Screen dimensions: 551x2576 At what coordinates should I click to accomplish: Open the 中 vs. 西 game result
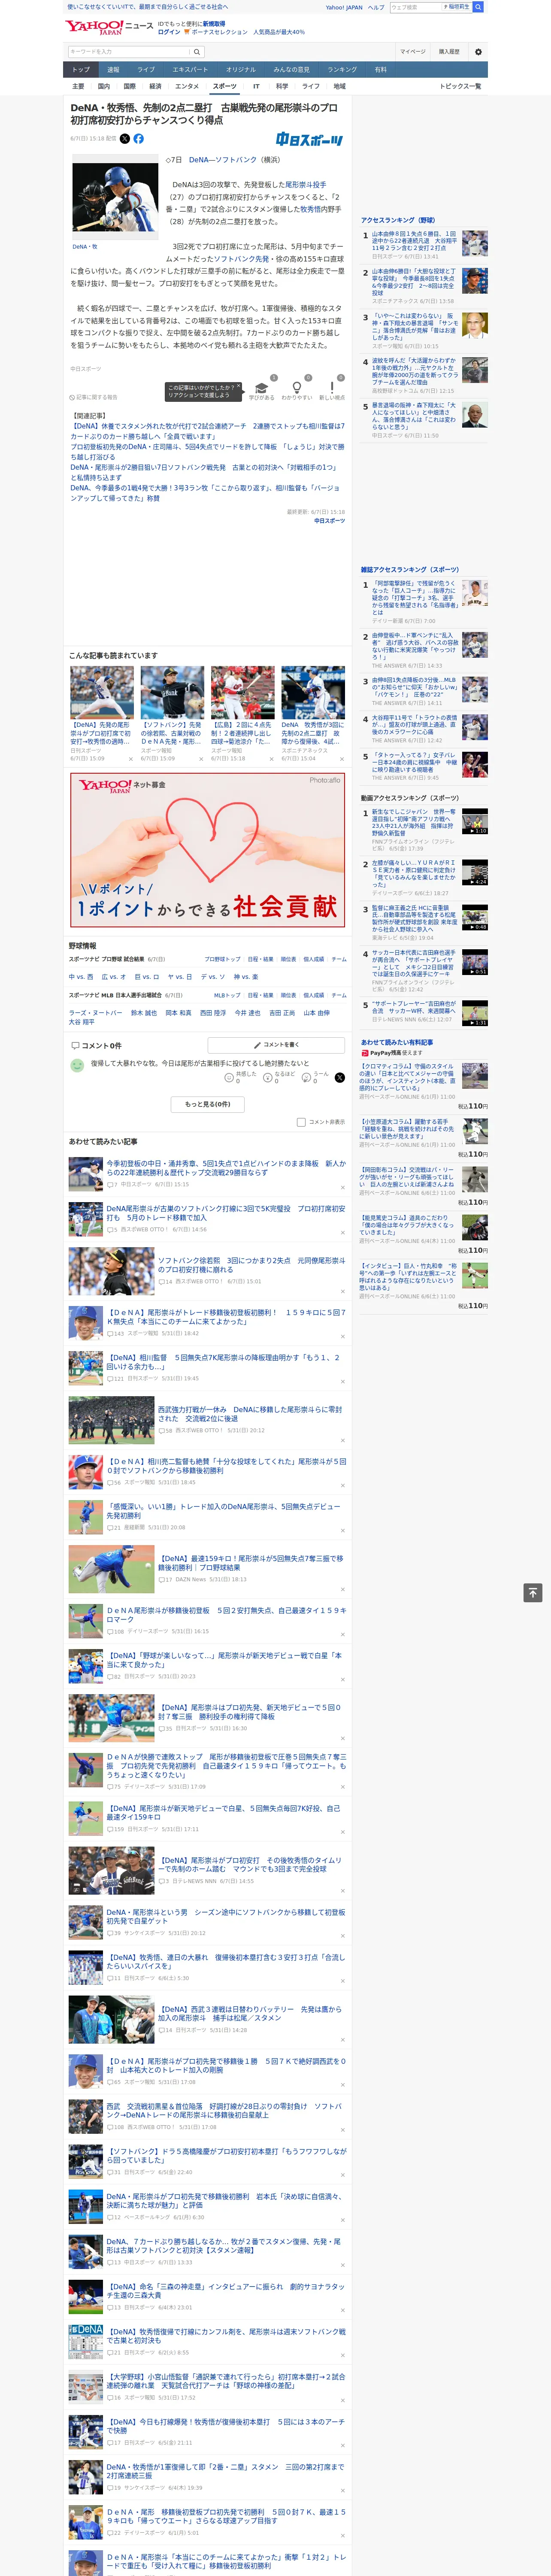(81, 977)
